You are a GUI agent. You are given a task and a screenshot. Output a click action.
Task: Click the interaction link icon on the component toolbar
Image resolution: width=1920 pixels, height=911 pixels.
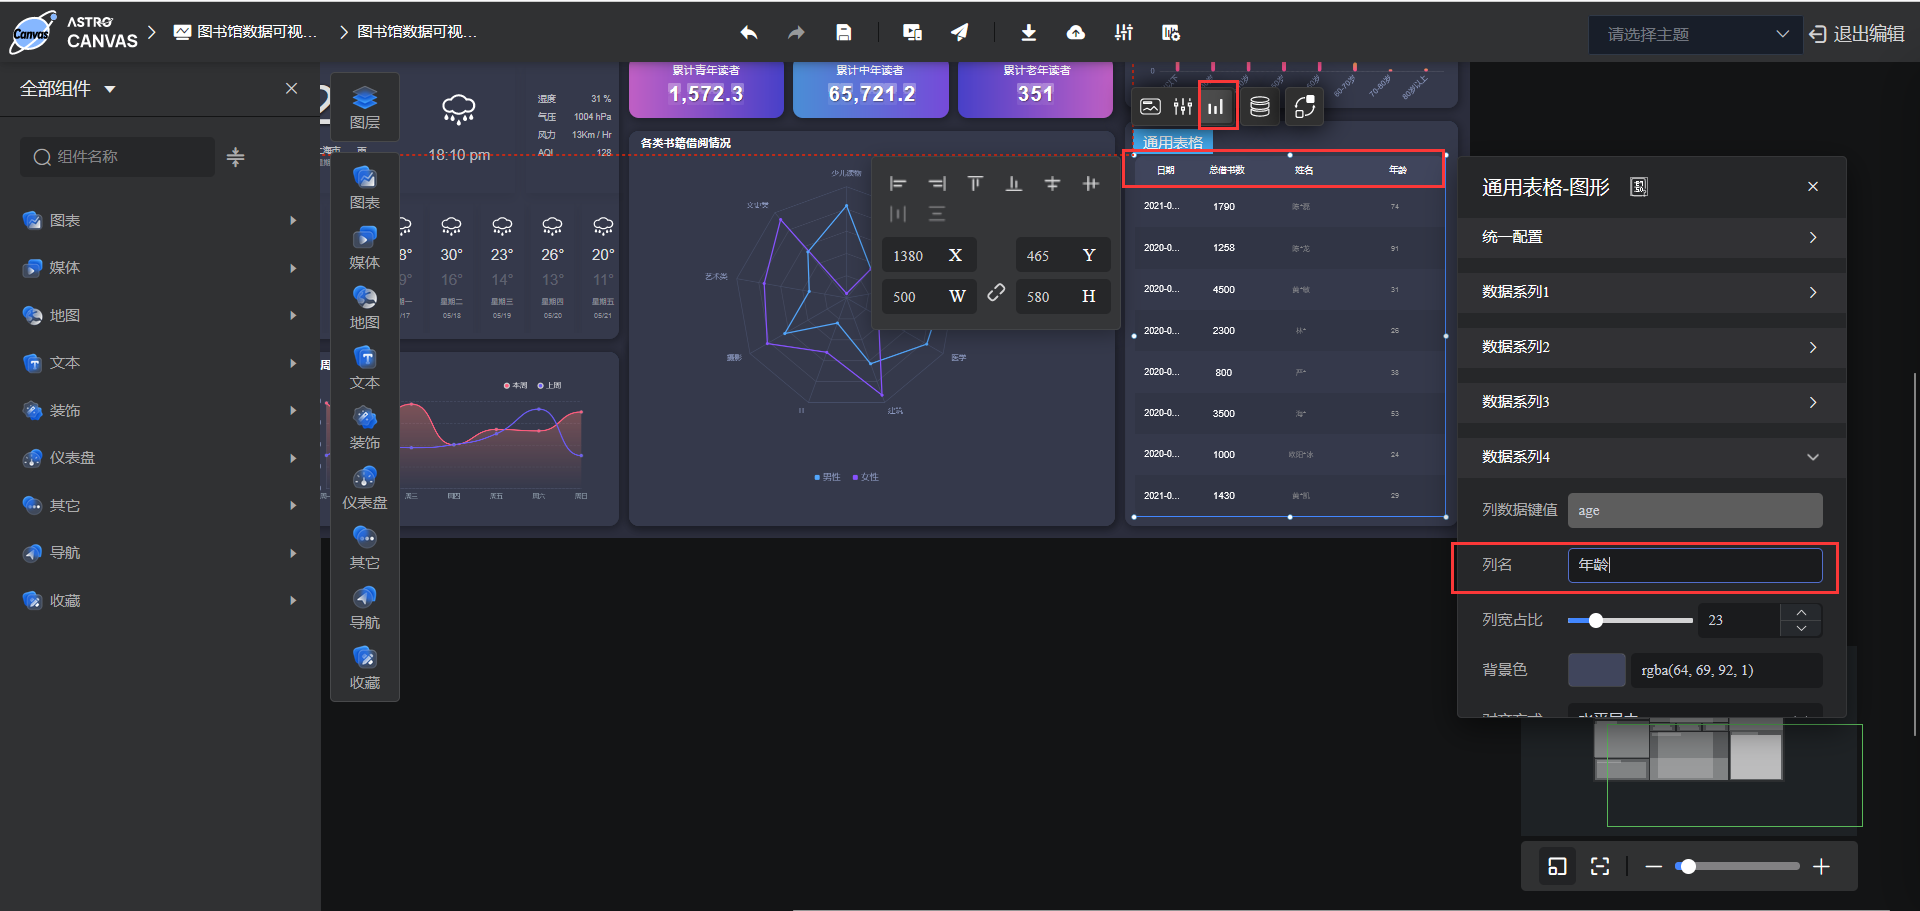click(x=1304, y=107)
